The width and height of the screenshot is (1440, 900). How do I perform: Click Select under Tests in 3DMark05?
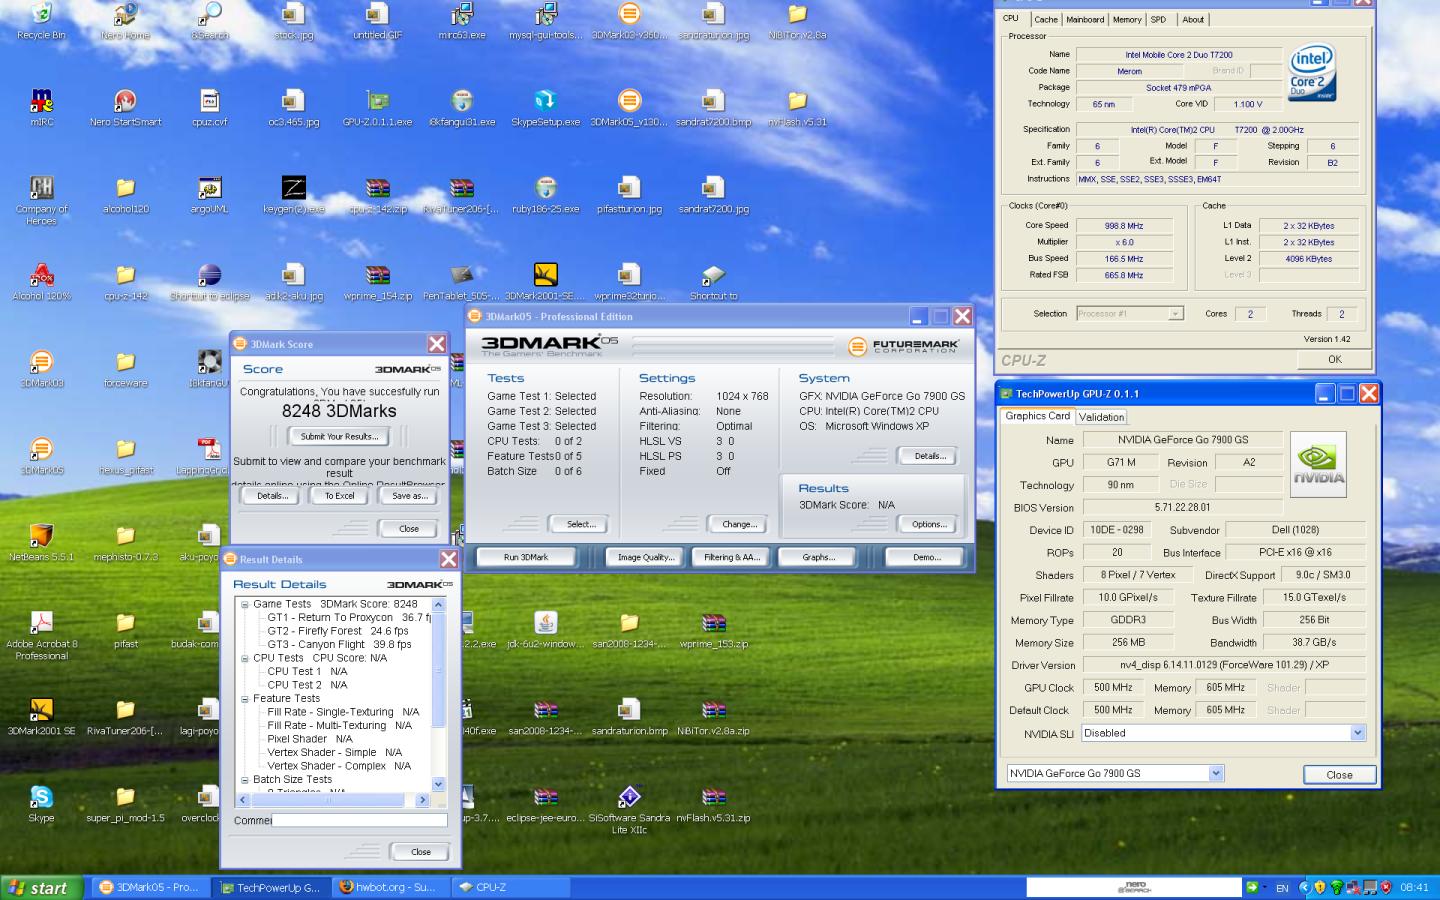coord(581,524)
